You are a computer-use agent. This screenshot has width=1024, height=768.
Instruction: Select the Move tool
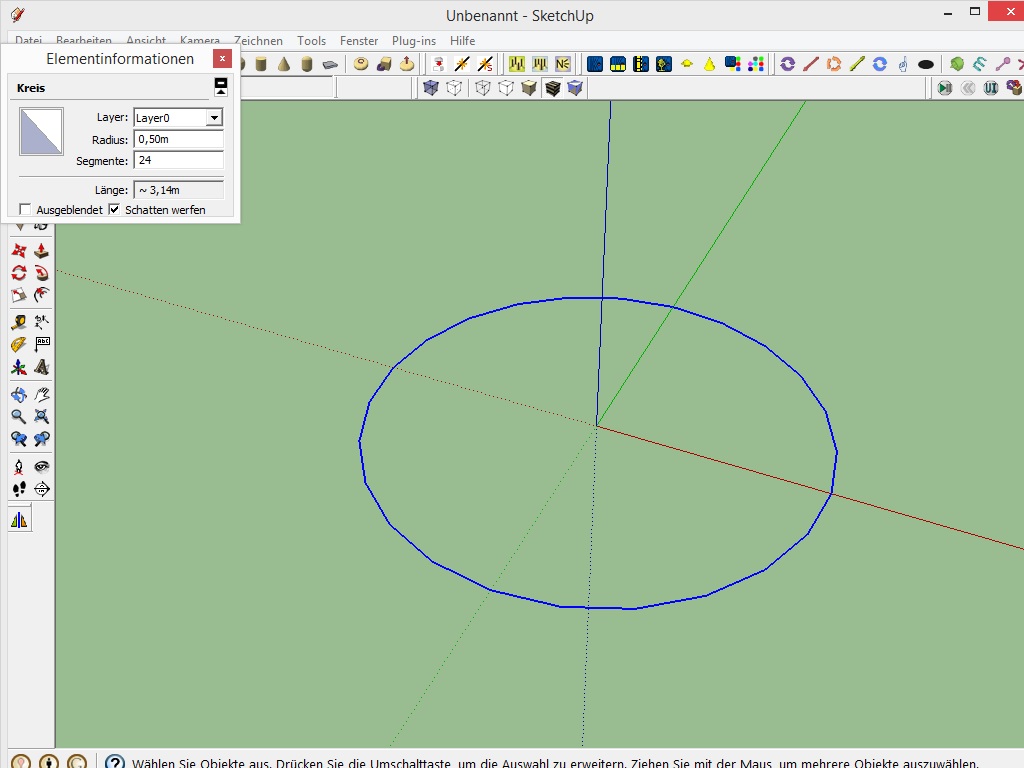tap(19, 250)
